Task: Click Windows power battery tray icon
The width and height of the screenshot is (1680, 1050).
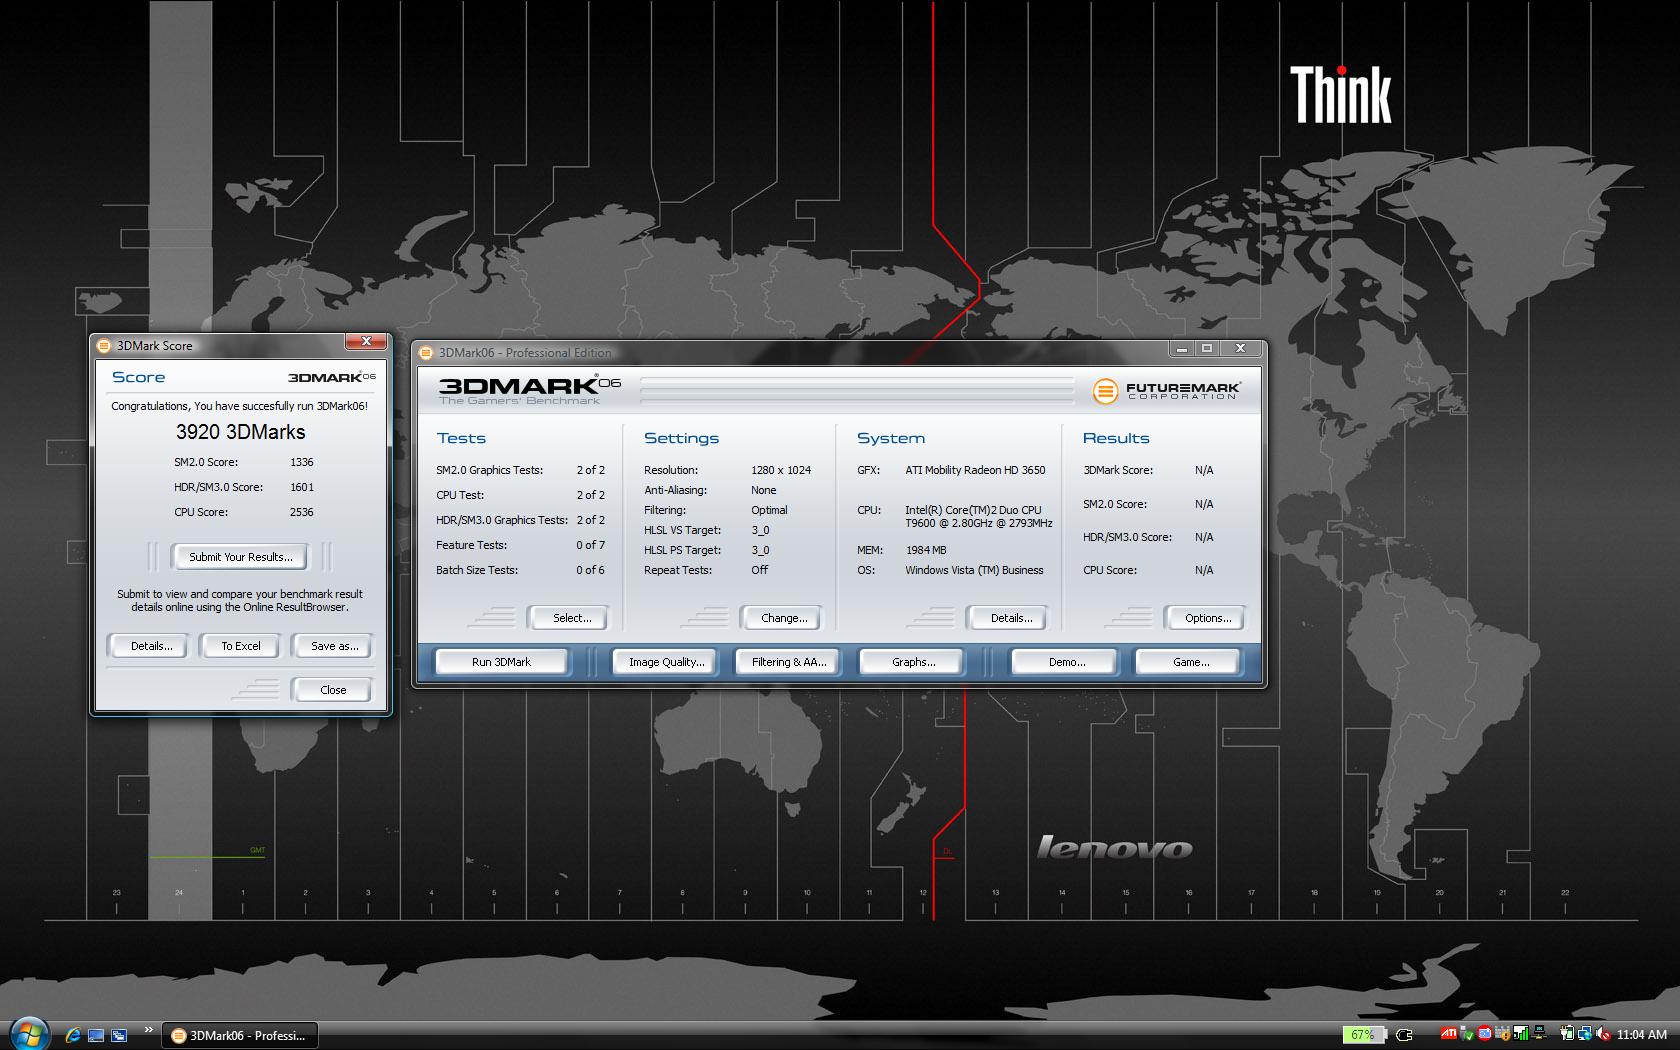Action: (x=1566, y=1034)
